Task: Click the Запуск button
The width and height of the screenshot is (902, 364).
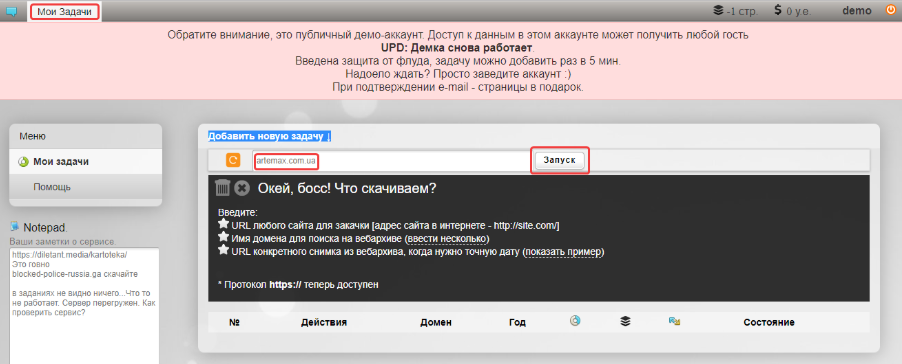Action: coord(560,160)
